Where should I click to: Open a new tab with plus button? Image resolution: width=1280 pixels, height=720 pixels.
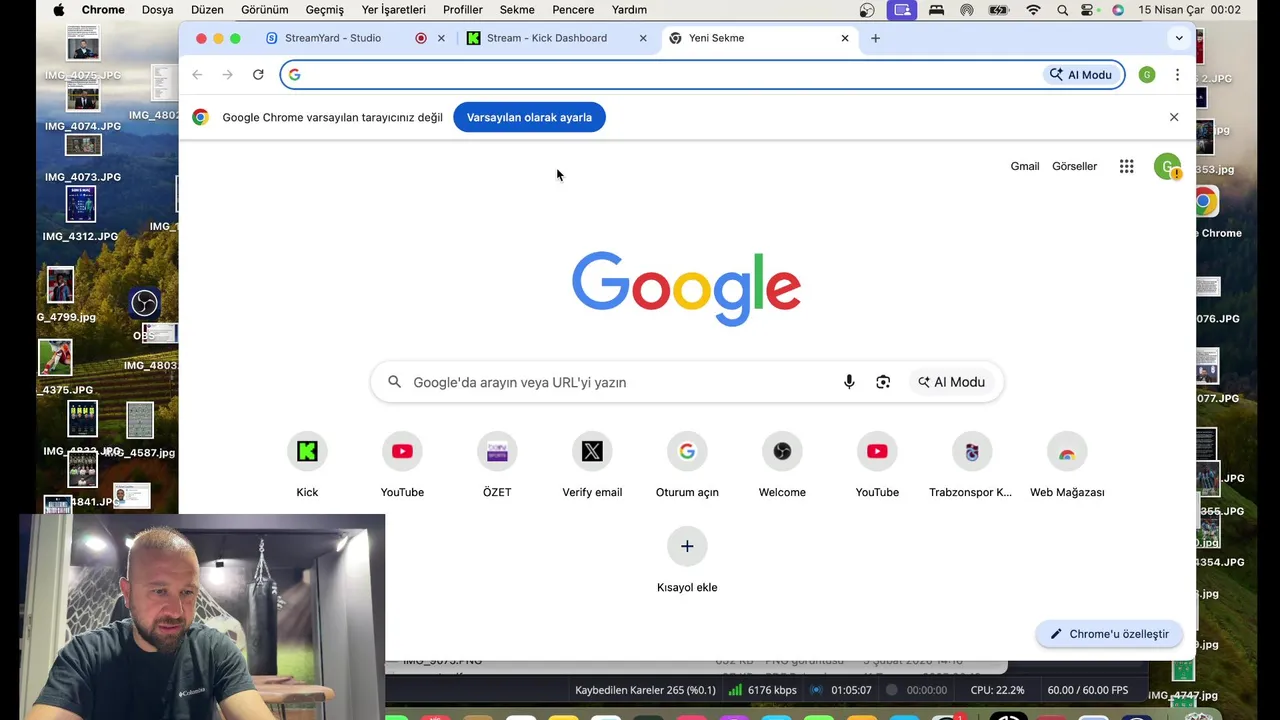click(875, 38)
